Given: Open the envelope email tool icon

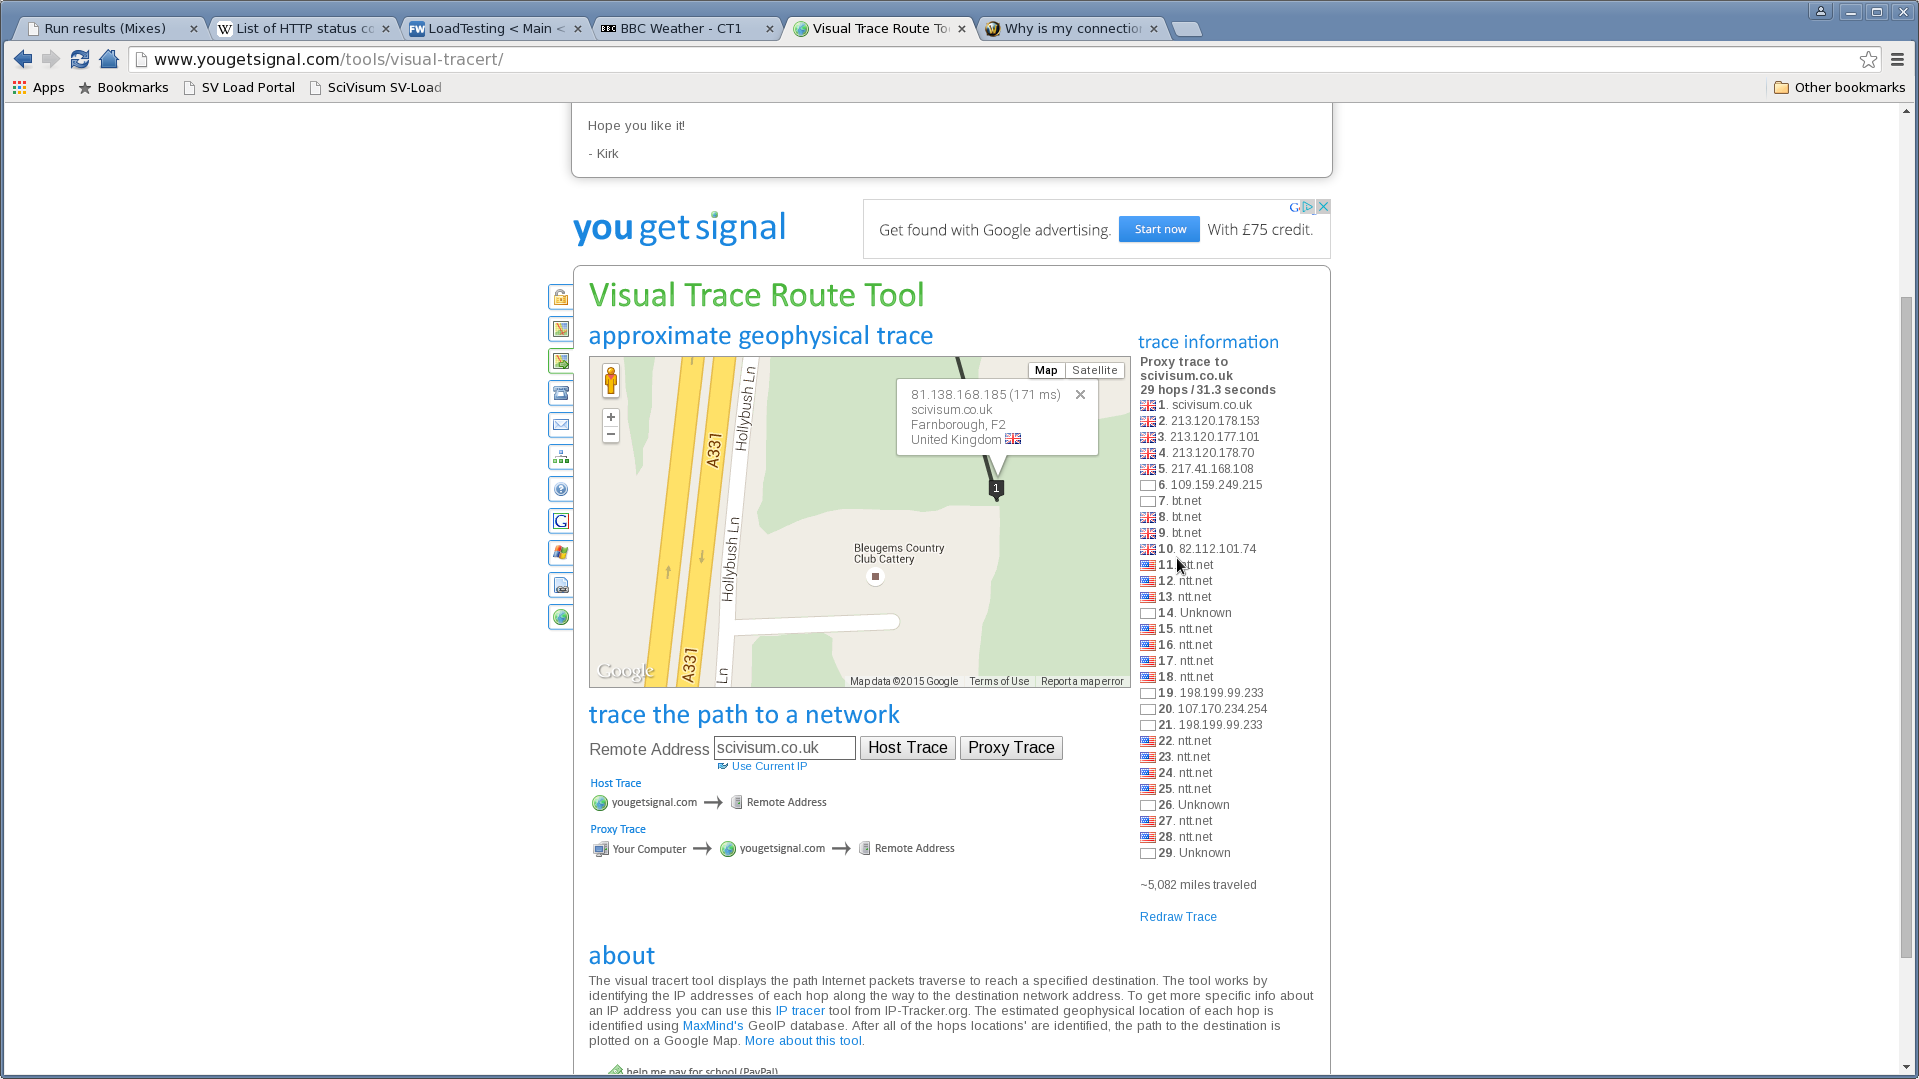Looking at the screenshot, I should pyautogui.click(x=561, y=425).
